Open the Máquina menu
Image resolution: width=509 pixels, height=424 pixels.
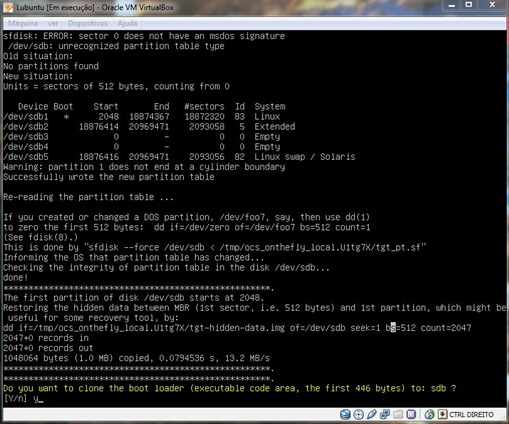click(x=23, y=23)
